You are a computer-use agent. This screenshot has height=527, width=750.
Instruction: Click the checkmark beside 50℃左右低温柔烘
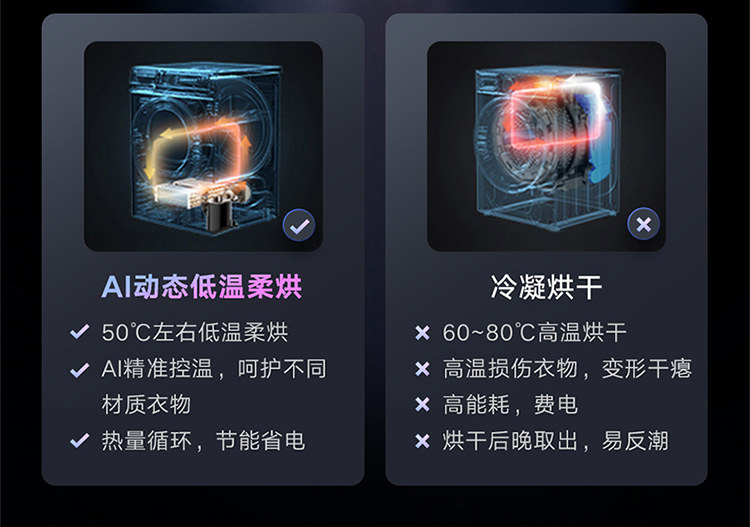(79, 332)
